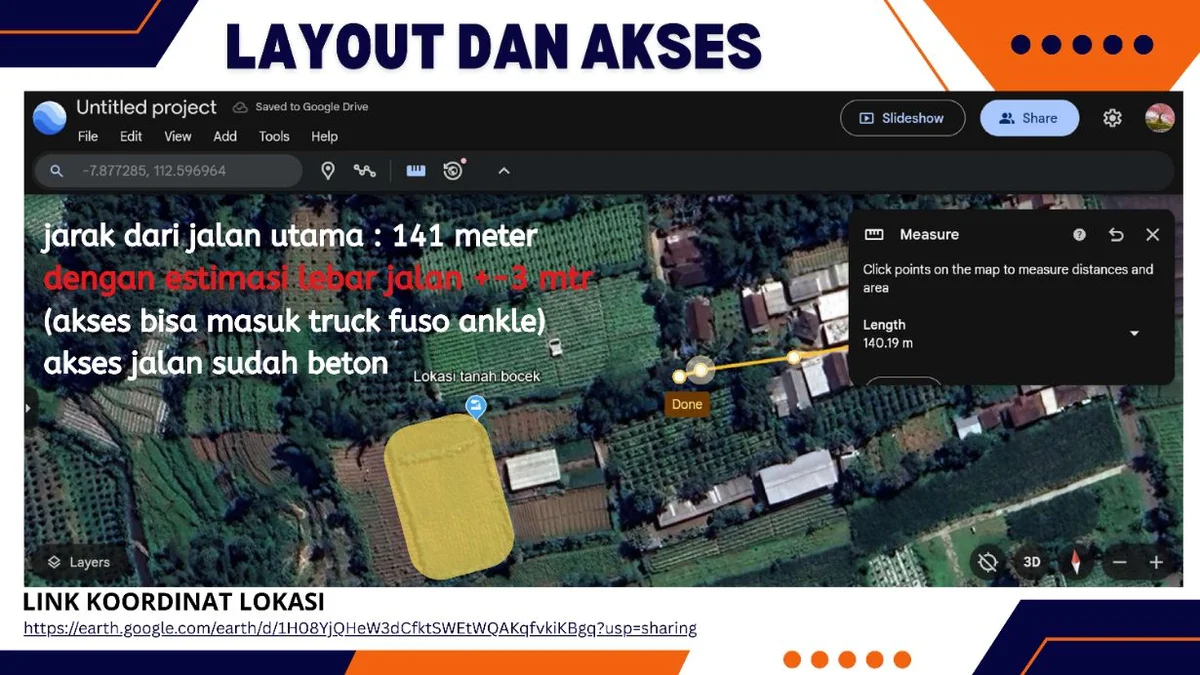Image resolution: width=1200 pixels, height=675 pixels.
Task: Open the length unit dropdown arrow
Action: tap(1134, 333)
